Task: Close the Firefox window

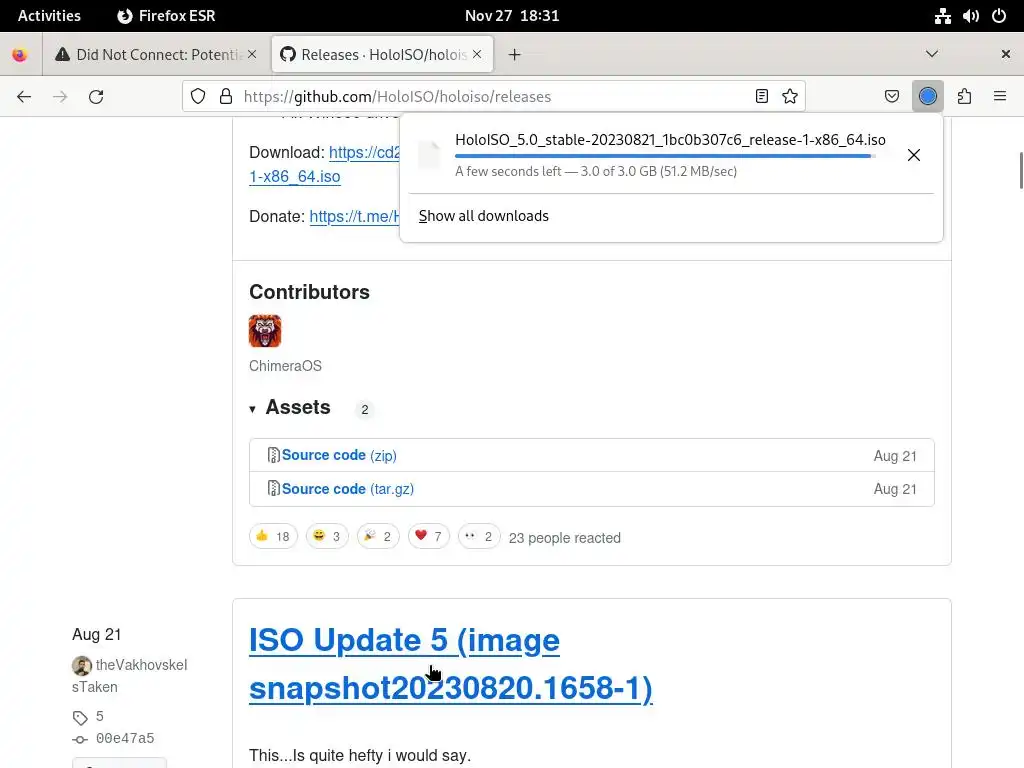Action: pyautogui.click(x=1006, y=54)
